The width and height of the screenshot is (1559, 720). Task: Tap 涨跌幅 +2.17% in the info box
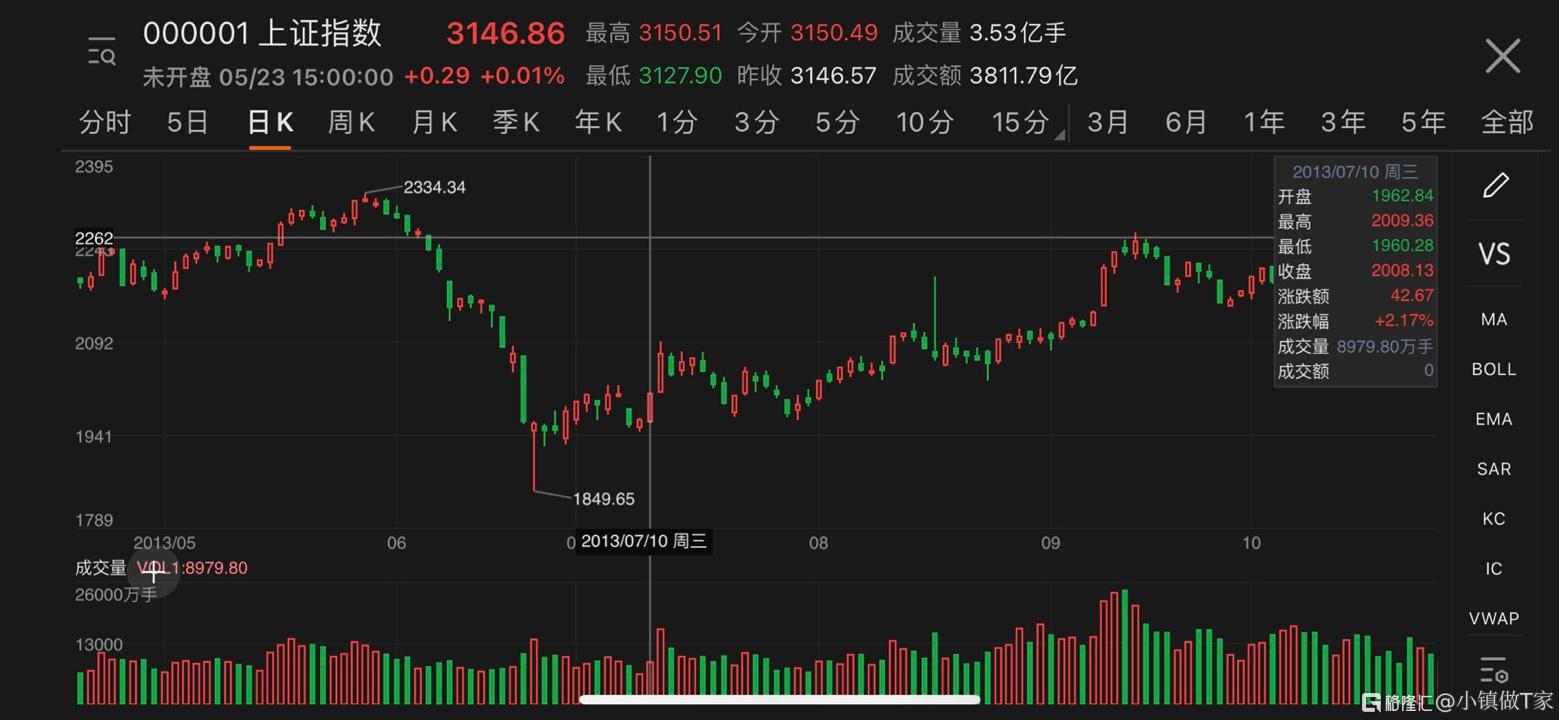click(x=1356, y=321)
